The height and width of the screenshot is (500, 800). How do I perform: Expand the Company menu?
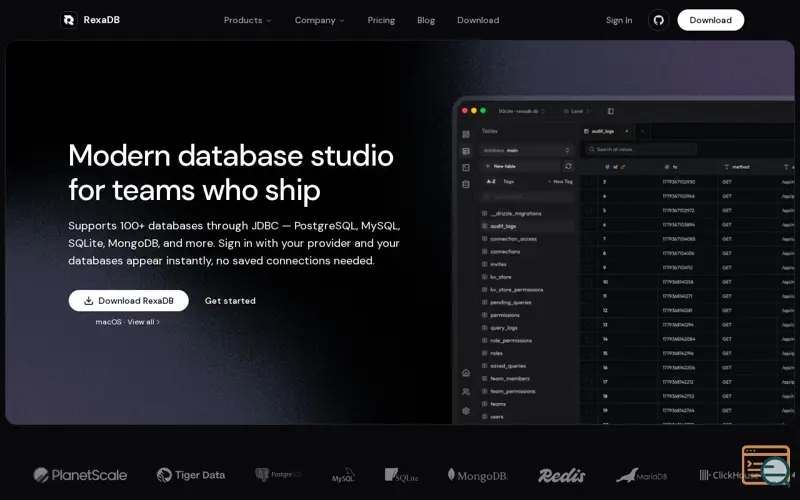pos(319,20)
